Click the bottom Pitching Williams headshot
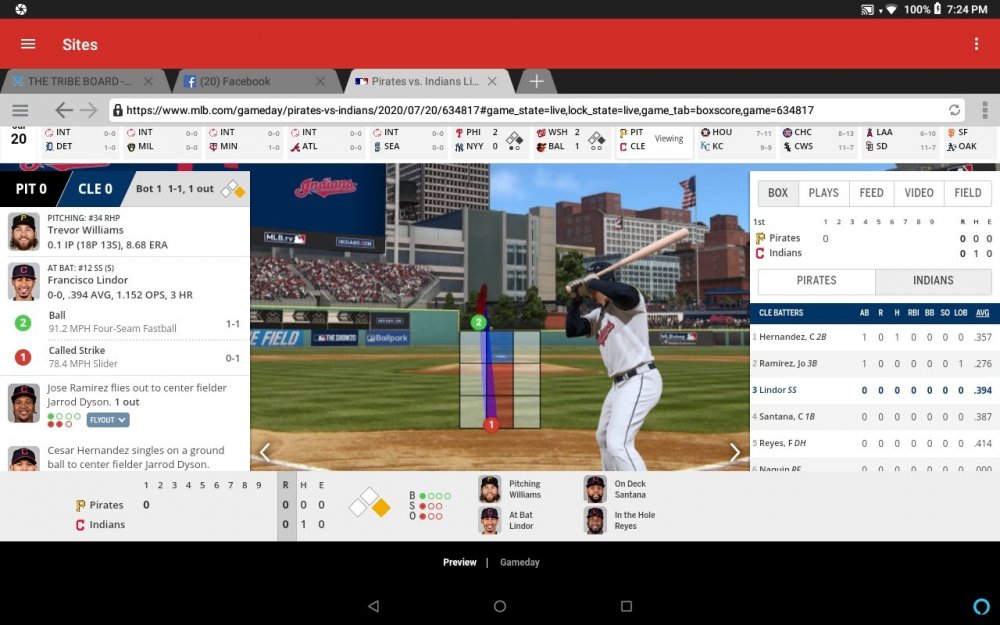1000x625 pixels. (x=490, y=489)
